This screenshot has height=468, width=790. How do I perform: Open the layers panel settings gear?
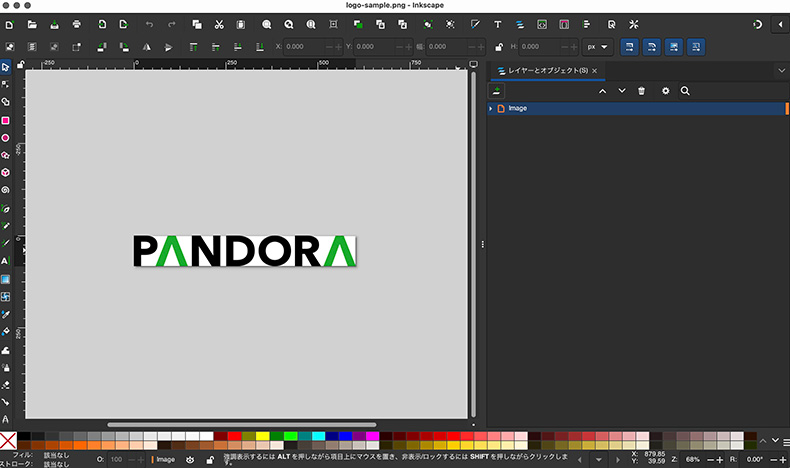coord(666,91)
